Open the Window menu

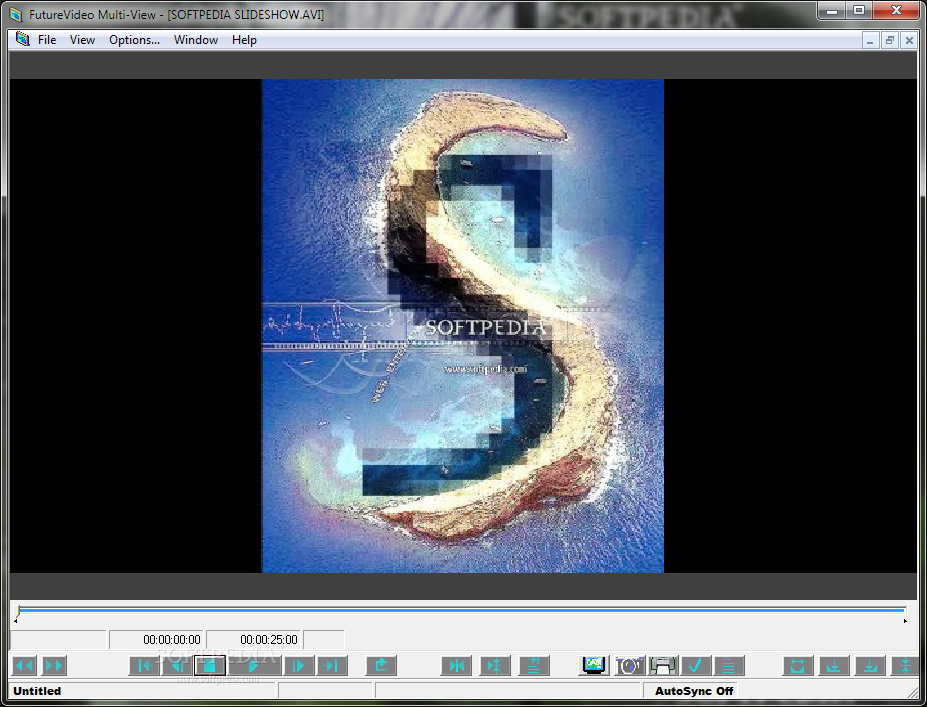point(196,40)
